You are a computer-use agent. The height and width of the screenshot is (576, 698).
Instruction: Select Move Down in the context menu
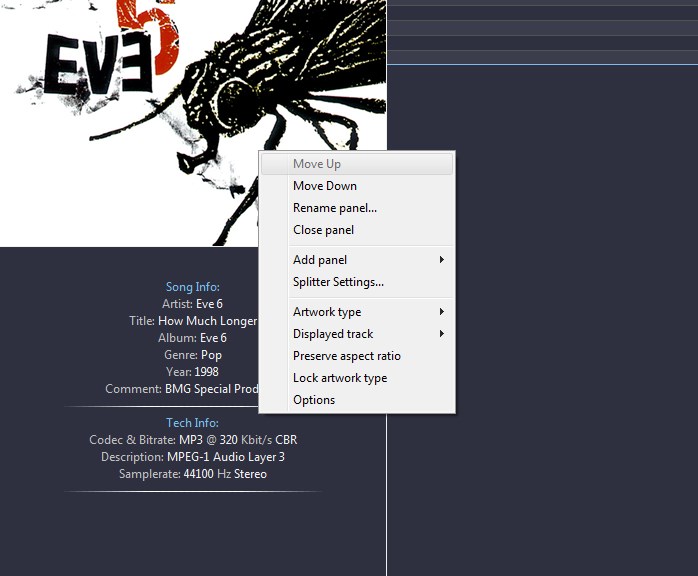tap(325, 186)
